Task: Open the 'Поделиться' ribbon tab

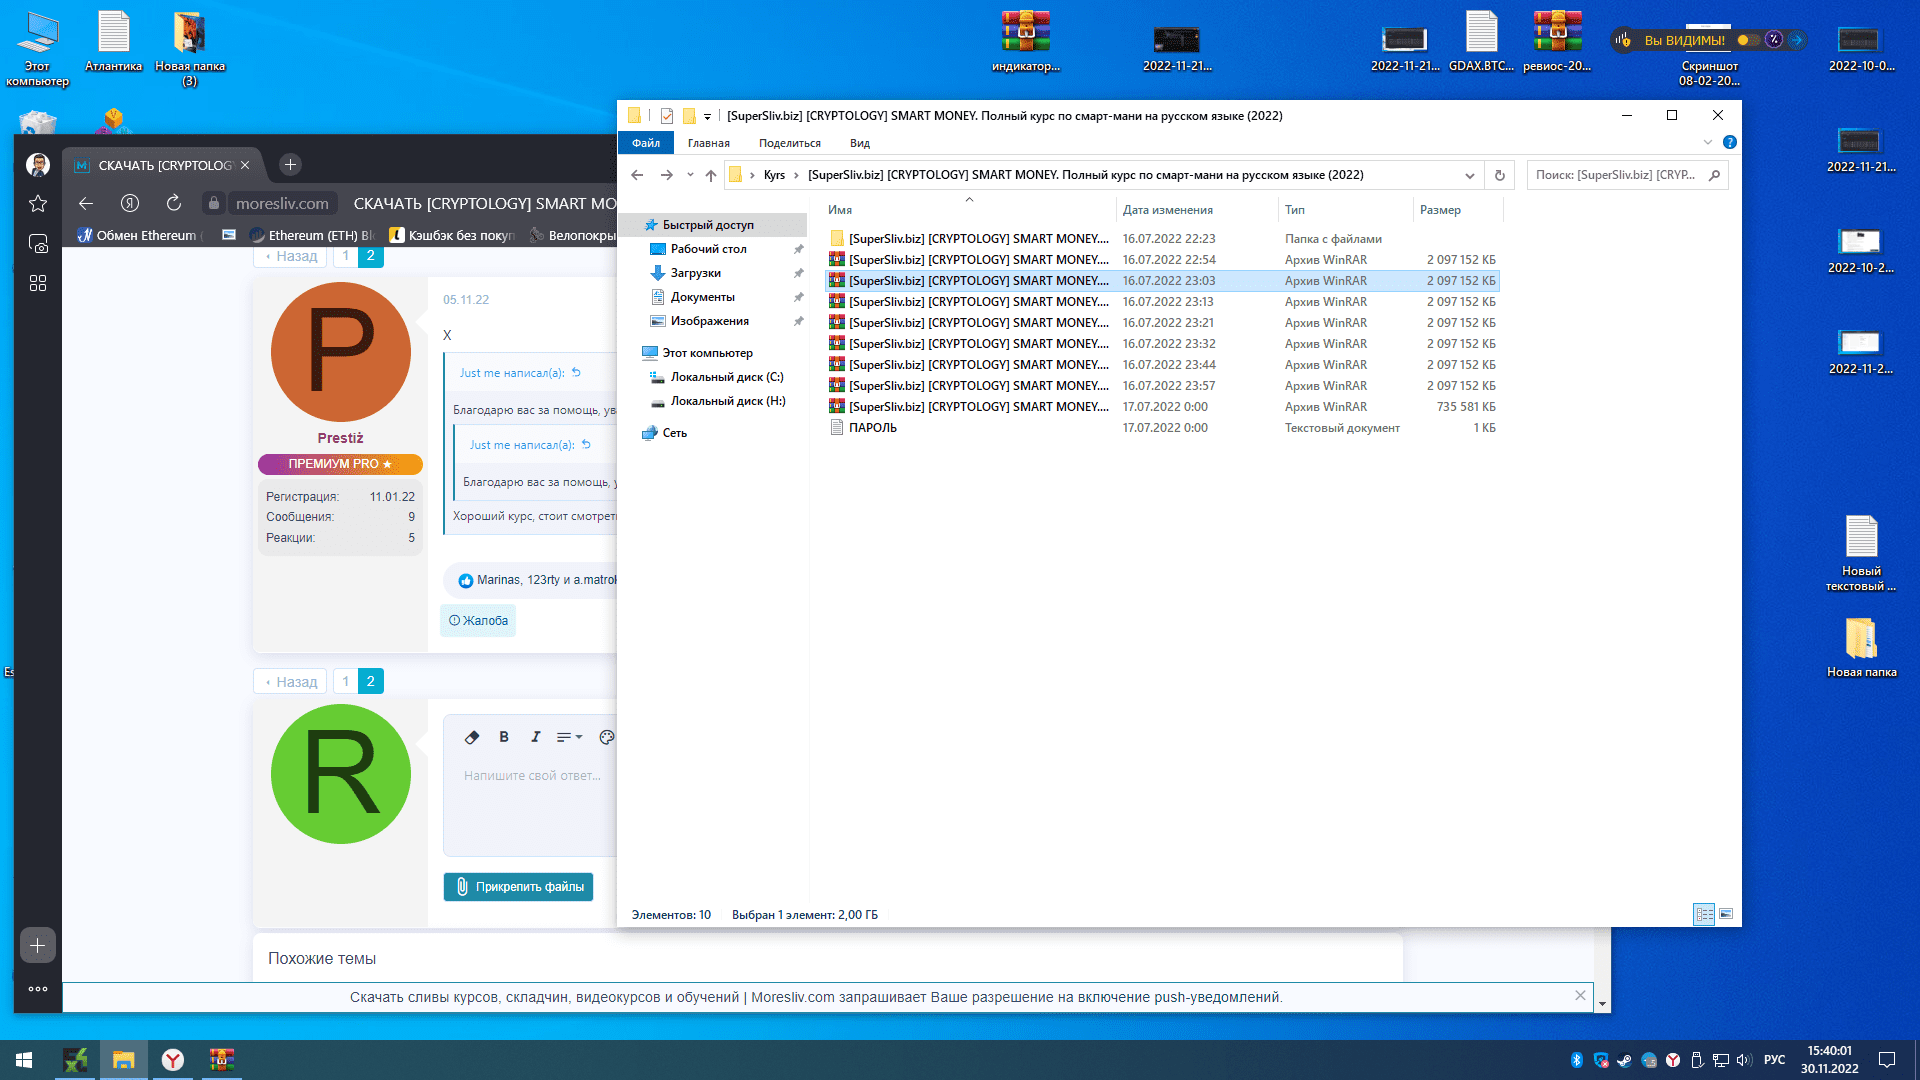Action: coord(789,143)
